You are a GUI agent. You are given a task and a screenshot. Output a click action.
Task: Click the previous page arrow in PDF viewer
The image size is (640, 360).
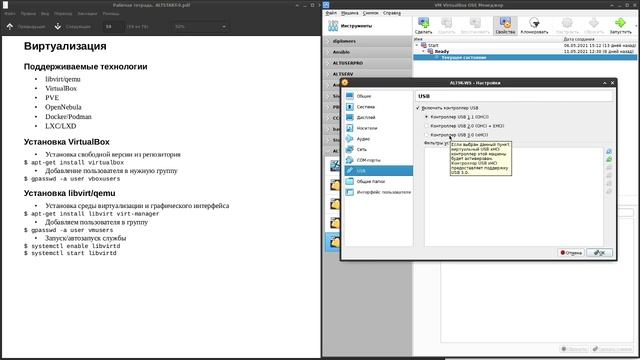(x=10, y=27)
